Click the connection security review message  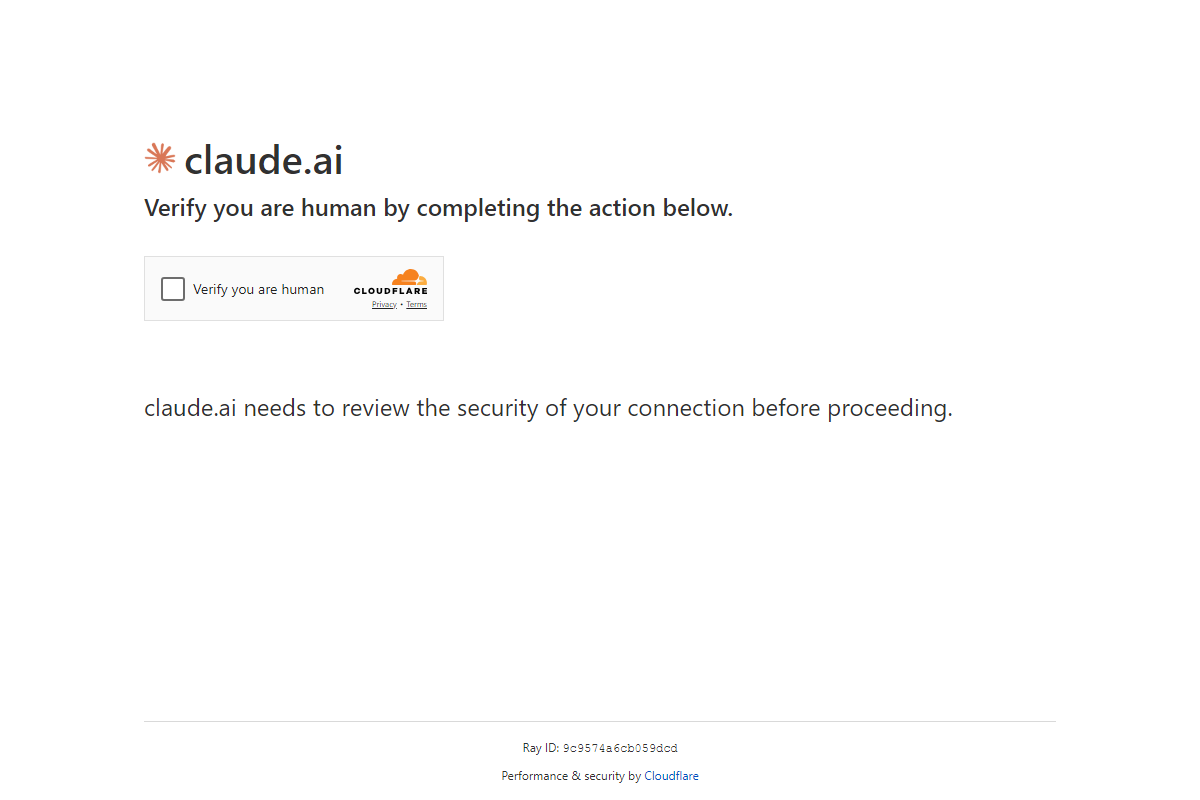[x=548, y=408]
